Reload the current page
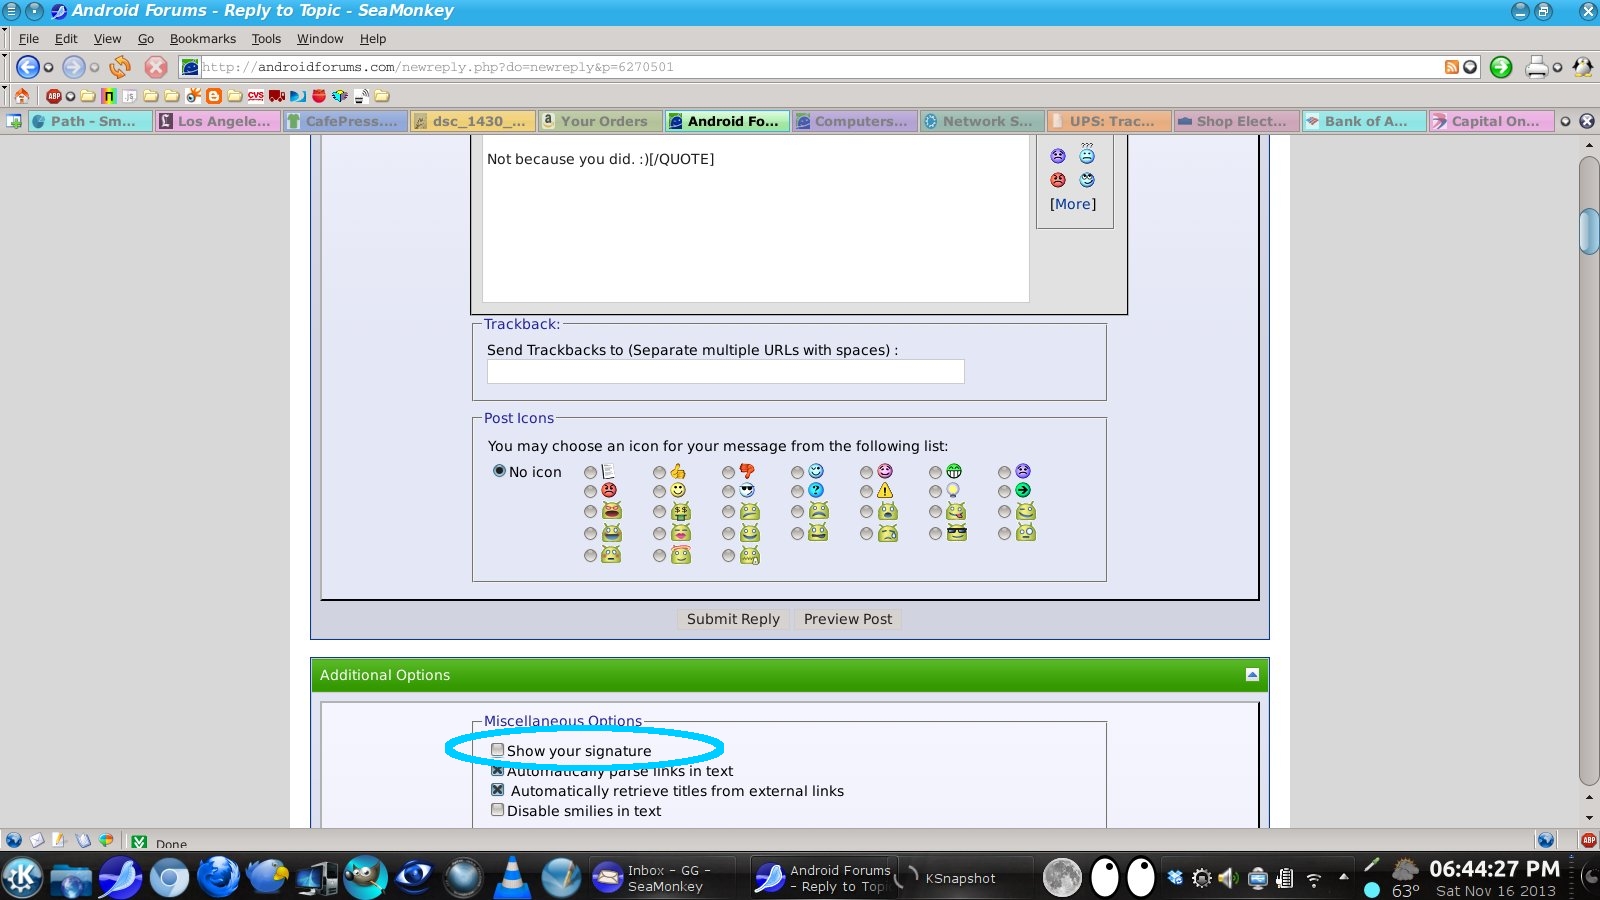 point(120,67)
